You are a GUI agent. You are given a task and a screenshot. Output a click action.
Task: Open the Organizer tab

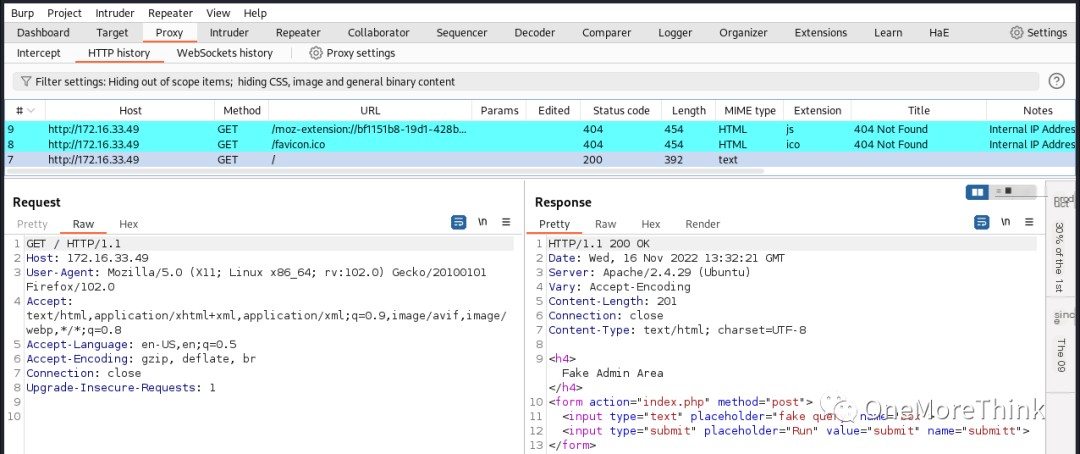tap(743, 32)
